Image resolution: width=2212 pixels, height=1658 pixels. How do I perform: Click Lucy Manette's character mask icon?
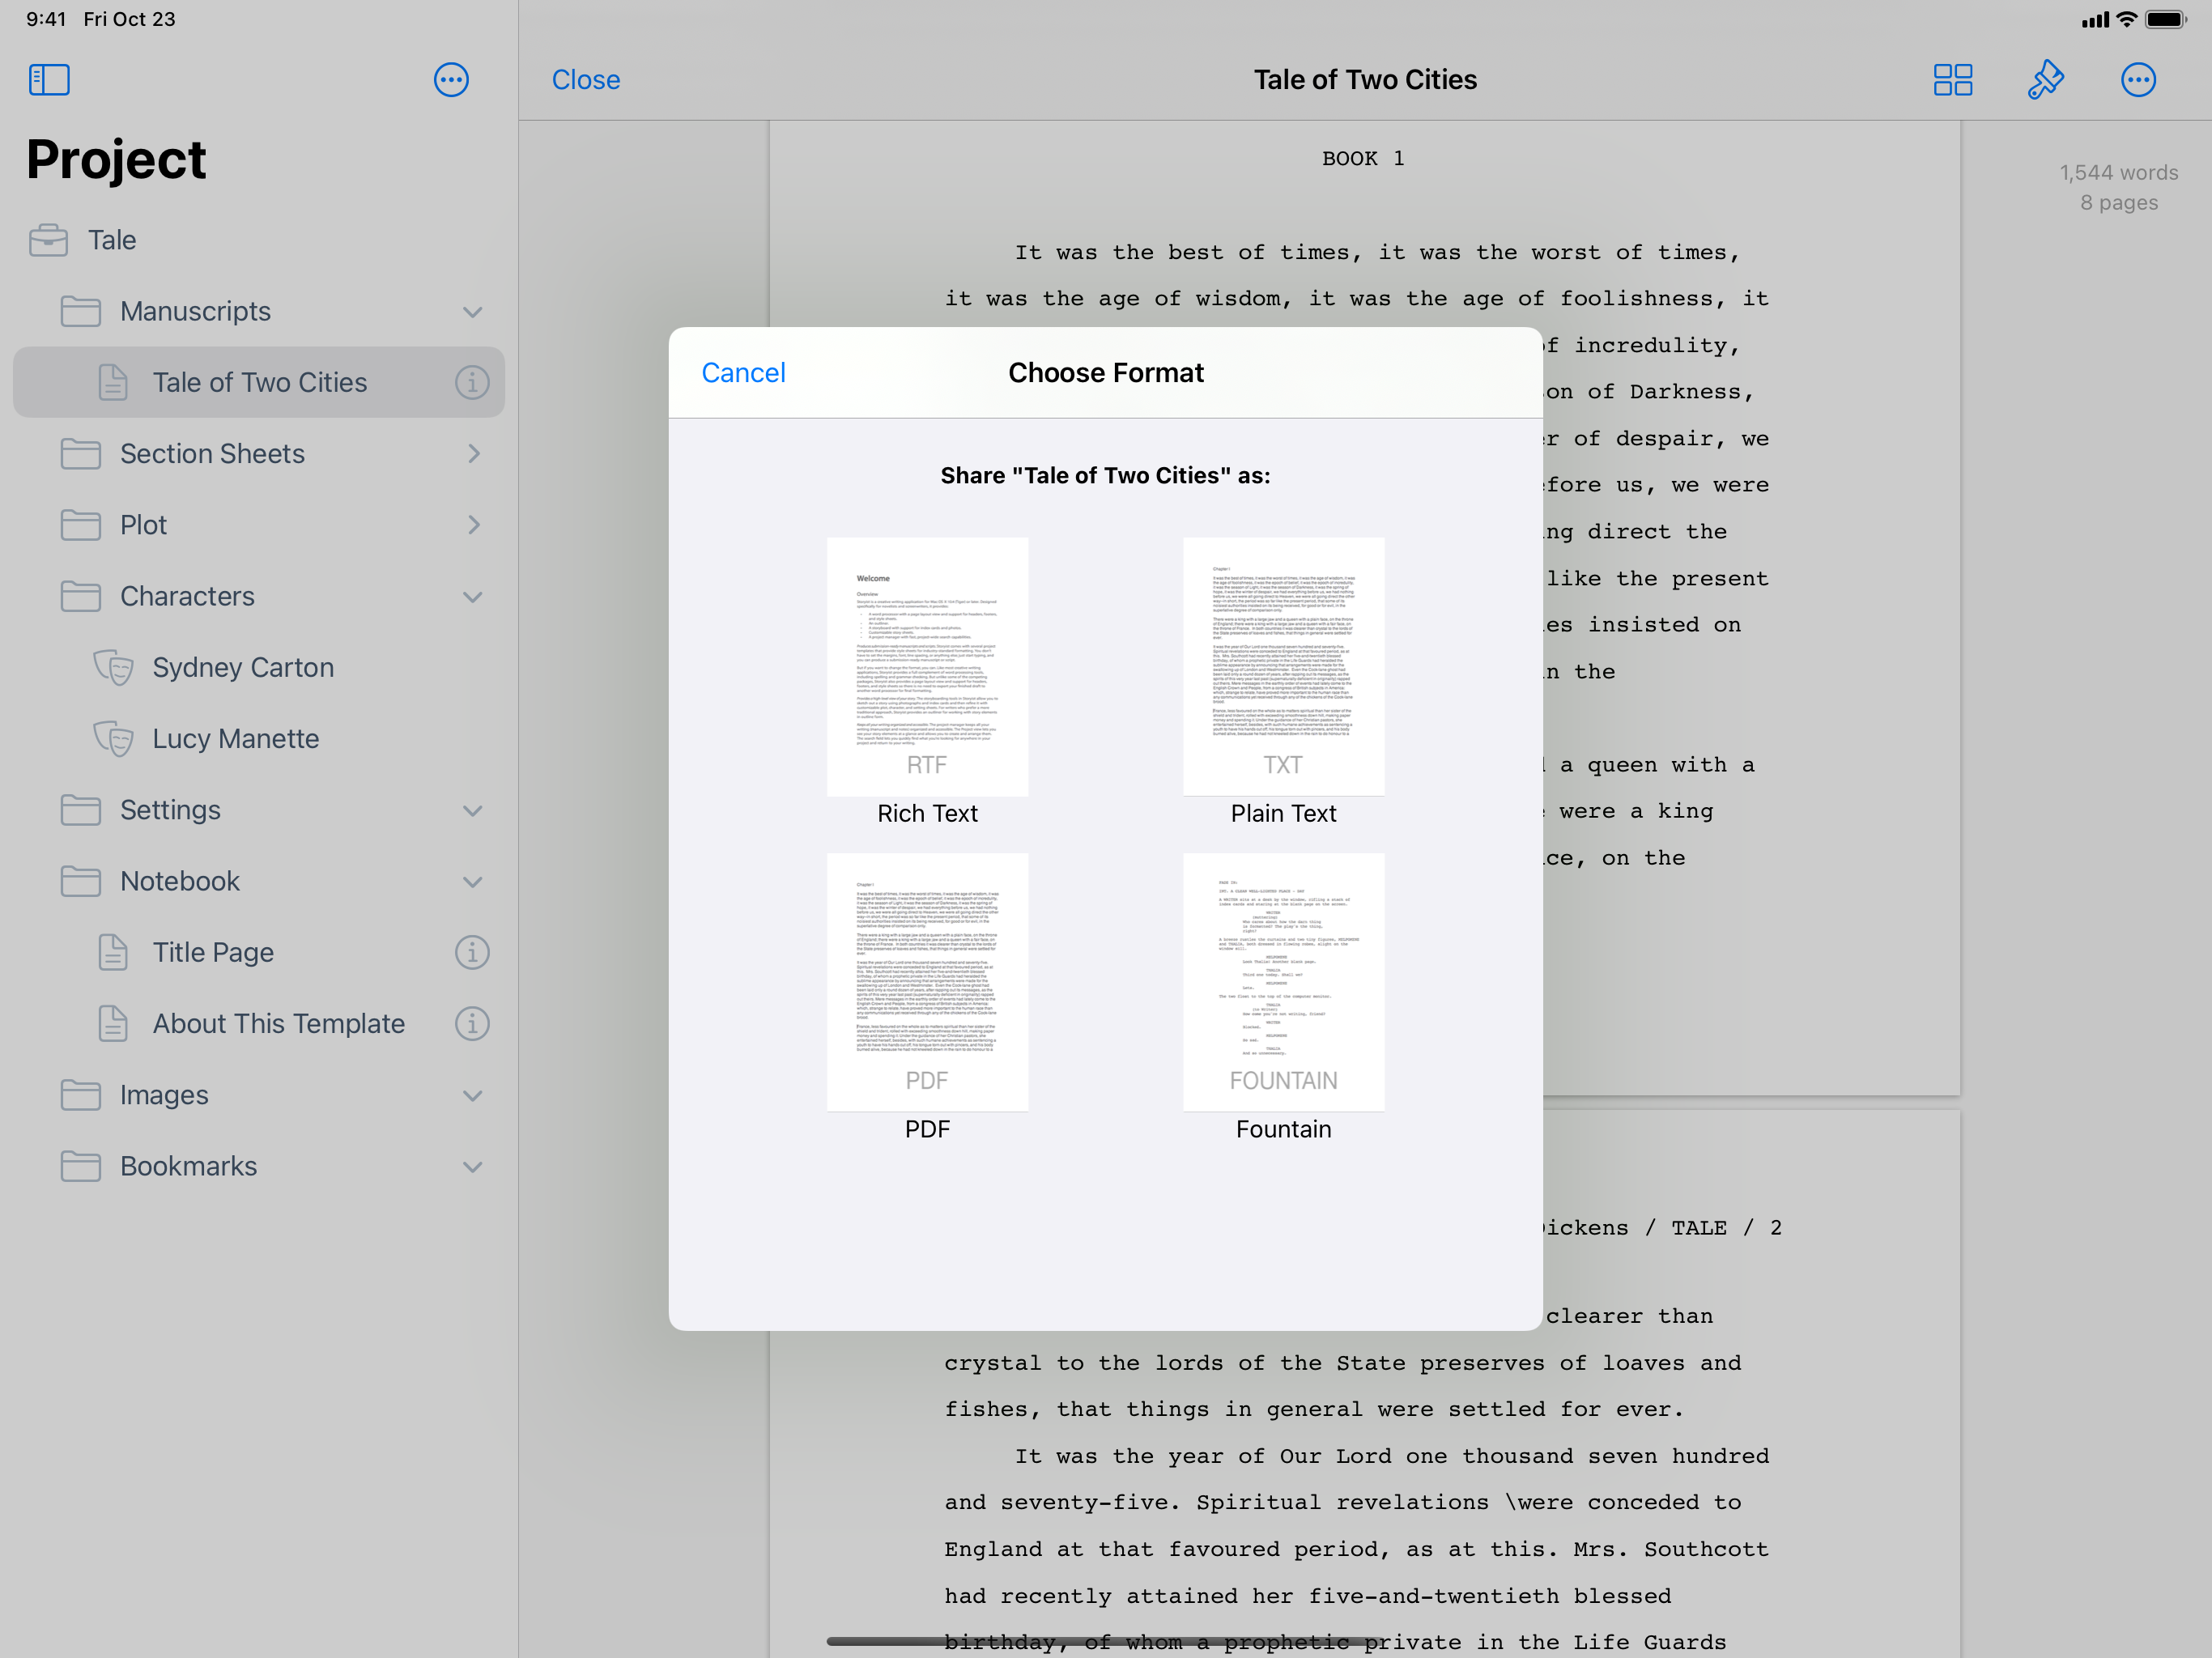[113, 738]
